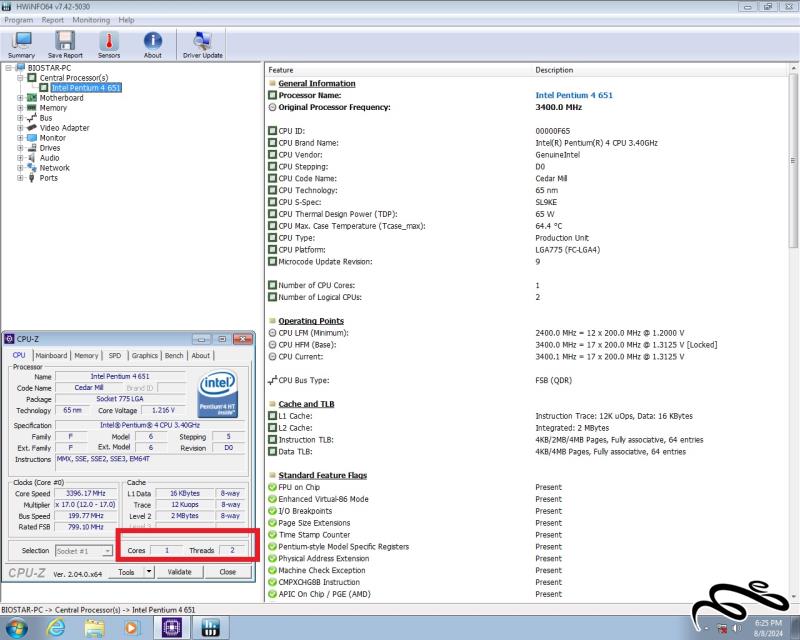Click the About info icon
Screen dimensions: 800x640
pyautogui.click(x=153, y=45)
